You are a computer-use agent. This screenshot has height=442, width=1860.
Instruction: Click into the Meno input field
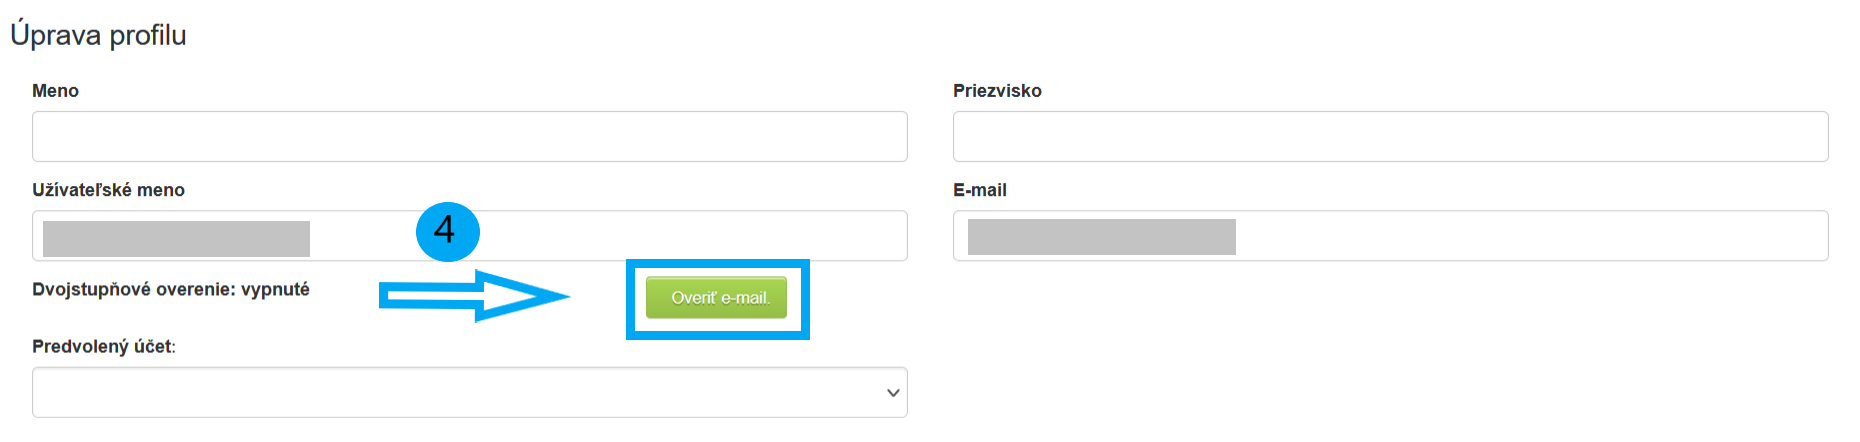(x=469, y=137)
